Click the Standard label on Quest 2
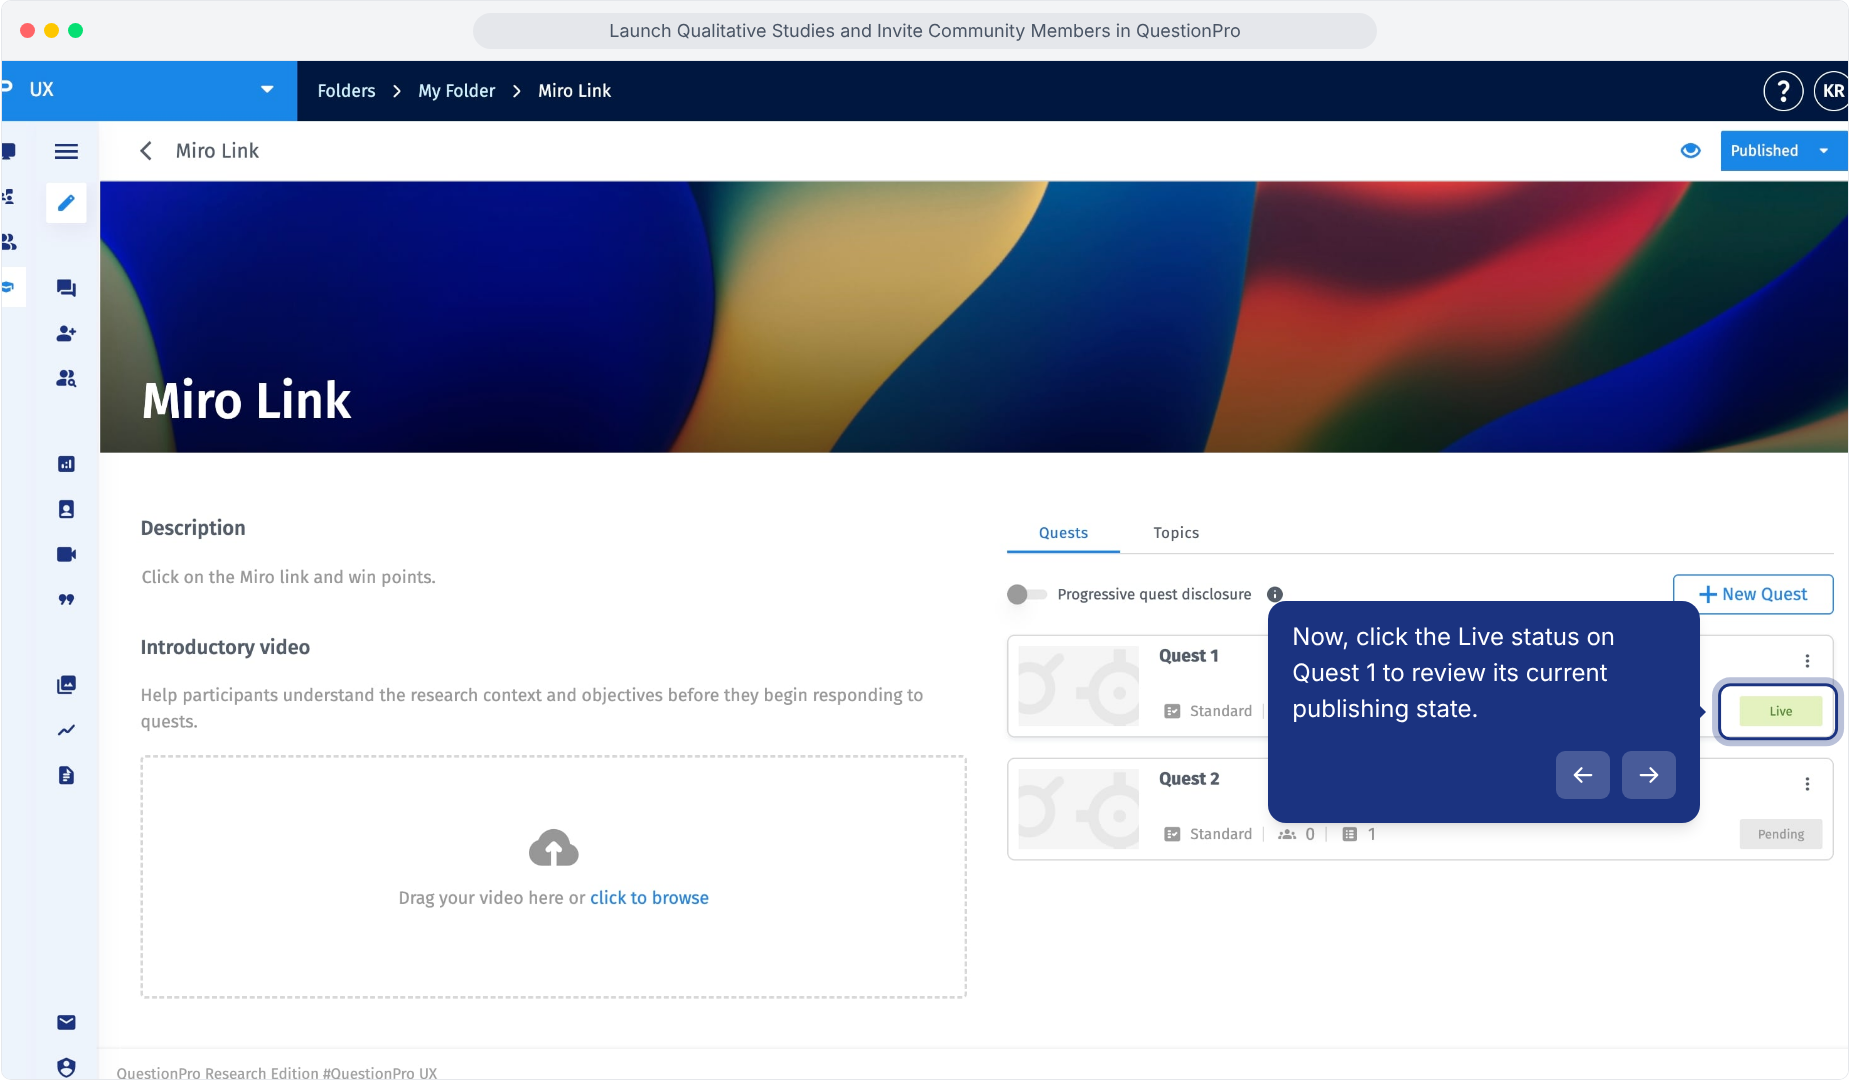The height and width of the screenshot is (1080, 1850). 1220,834
